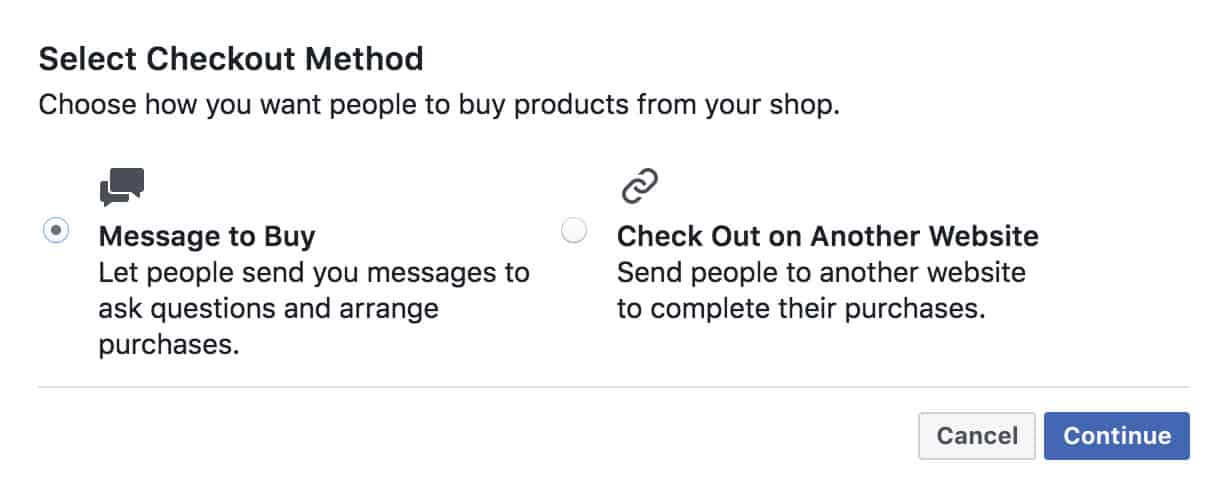The height and width of the screenshot is (498, 1230).
Task: Click the 'to complete their purchases.' line
Action: 801,309
